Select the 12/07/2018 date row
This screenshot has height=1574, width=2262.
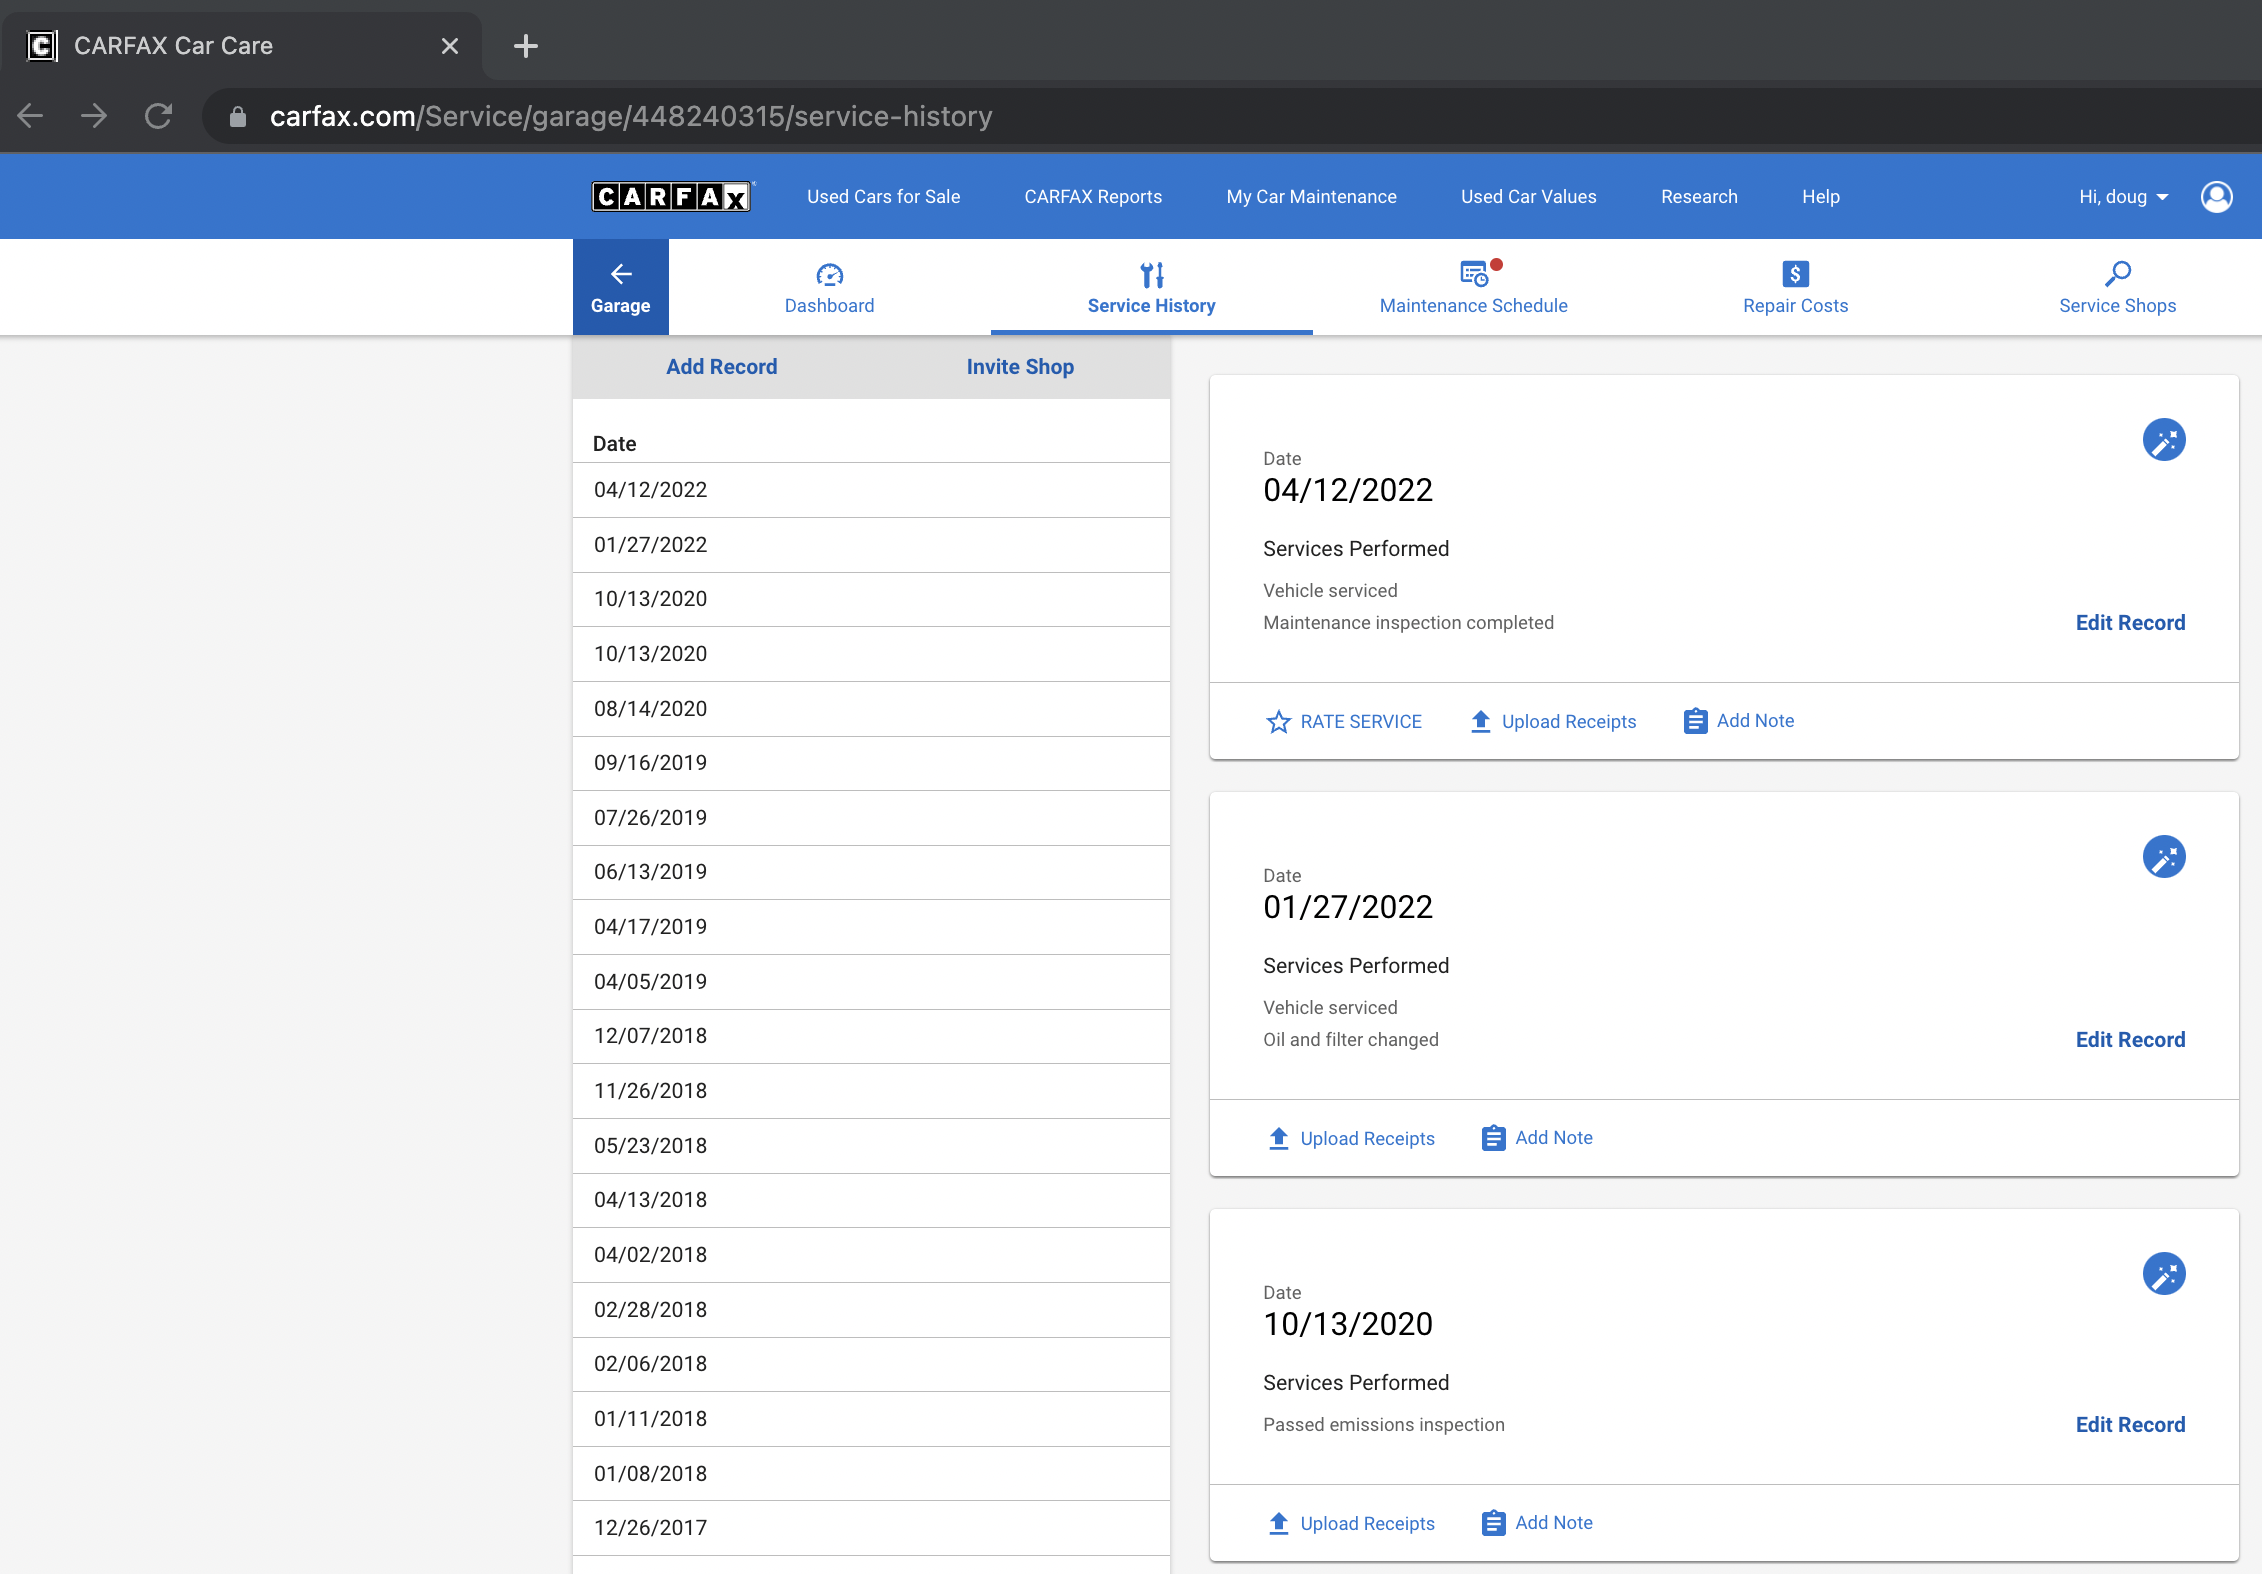pyautogui.click(x=871, y=1036)
